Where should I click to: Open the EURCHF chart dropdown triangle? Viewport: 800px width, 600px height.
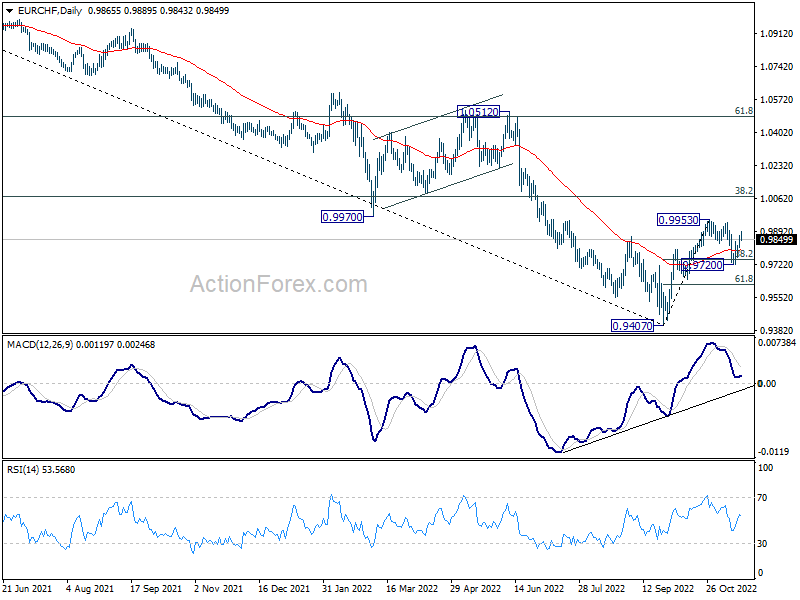pyautogui.click(x=9, y=11)
